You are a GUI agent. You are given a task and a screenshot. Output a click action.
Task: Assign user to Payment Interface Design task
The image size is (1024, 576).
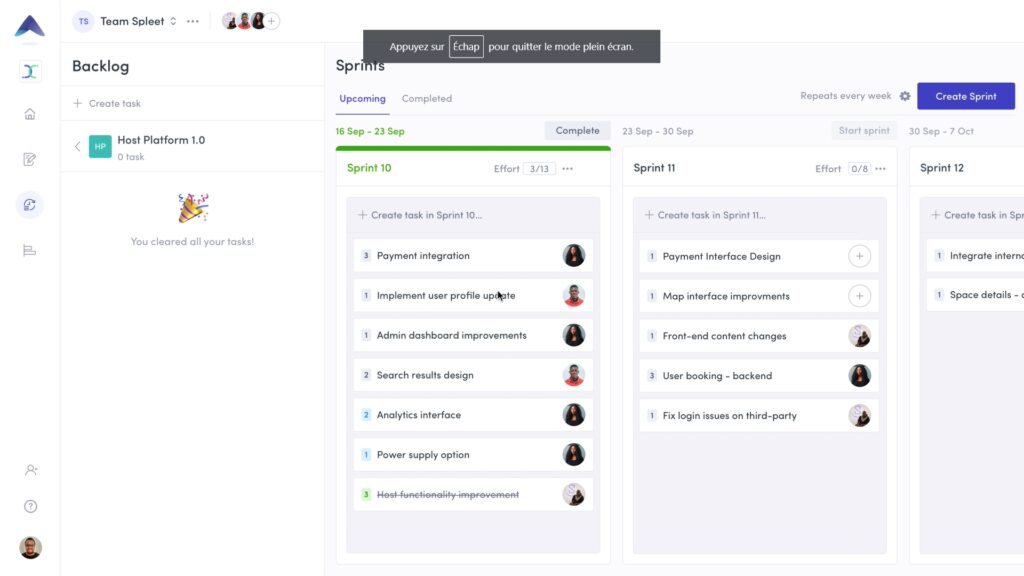(859, 256)
